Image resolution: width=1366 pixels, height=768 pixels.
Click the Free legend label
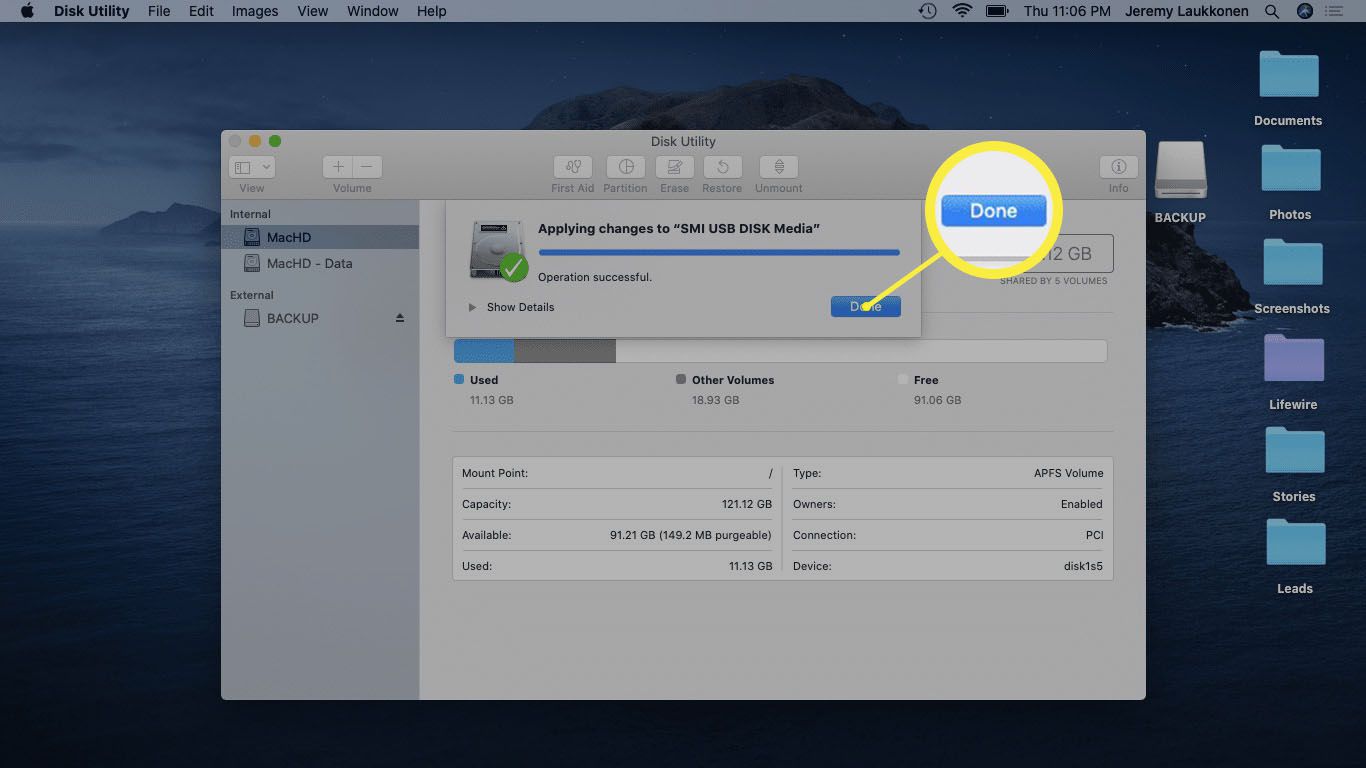(926, 380)
